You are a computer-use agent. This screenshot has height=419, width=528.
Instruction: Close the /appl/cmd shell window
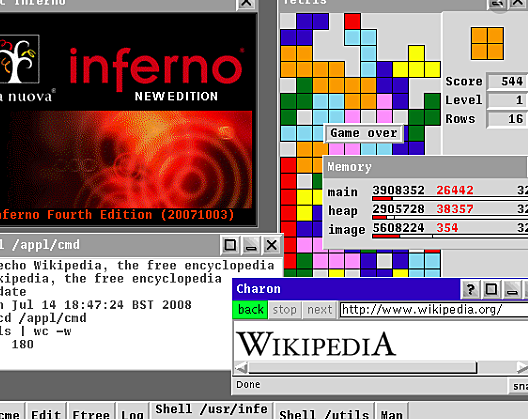click(272, 245)
